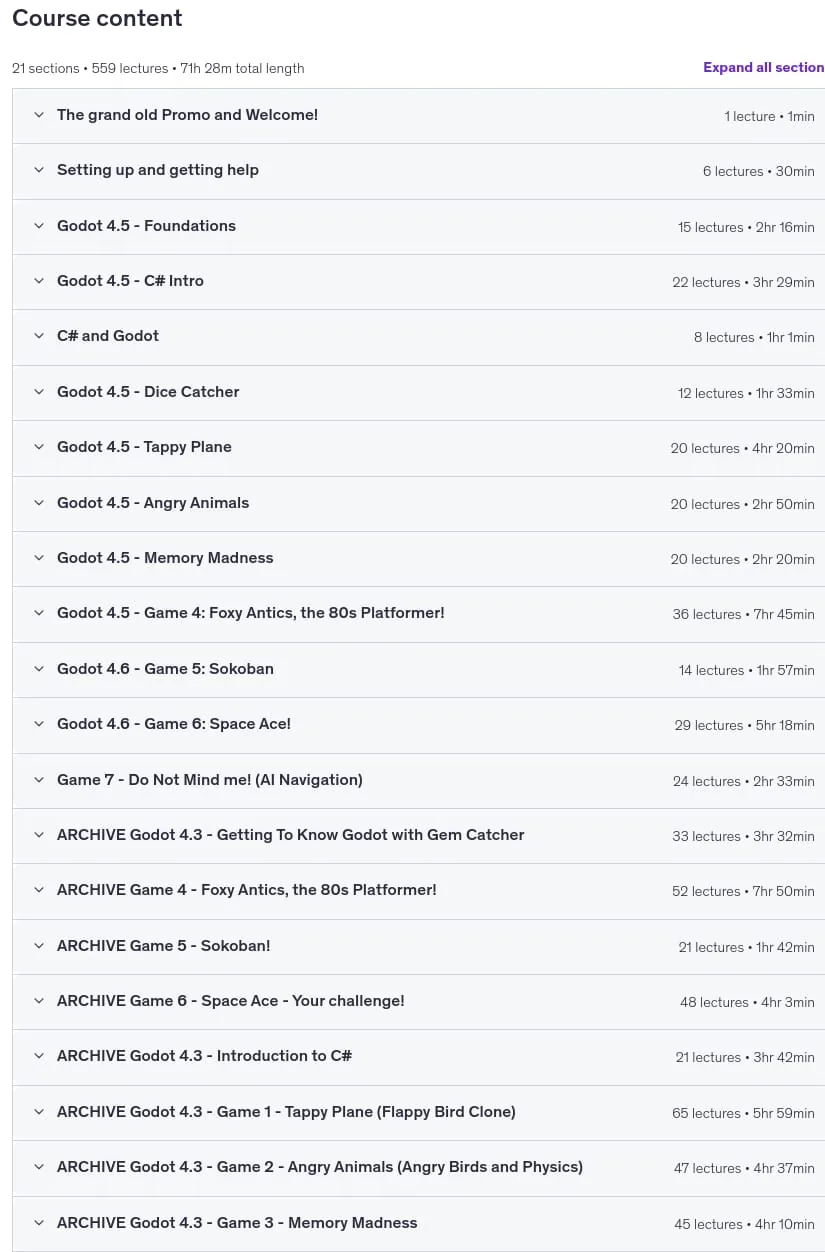Viewport: 825px width, 1252px height.
Task: Expand 'Setting up and getting help' chevron
Action: click(x=39, y=170)
